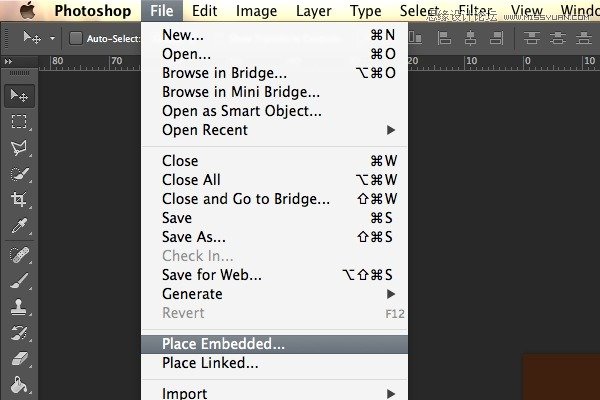600x400 pixels.
Task: Activate the Crop tool
Action: (19, 199)
